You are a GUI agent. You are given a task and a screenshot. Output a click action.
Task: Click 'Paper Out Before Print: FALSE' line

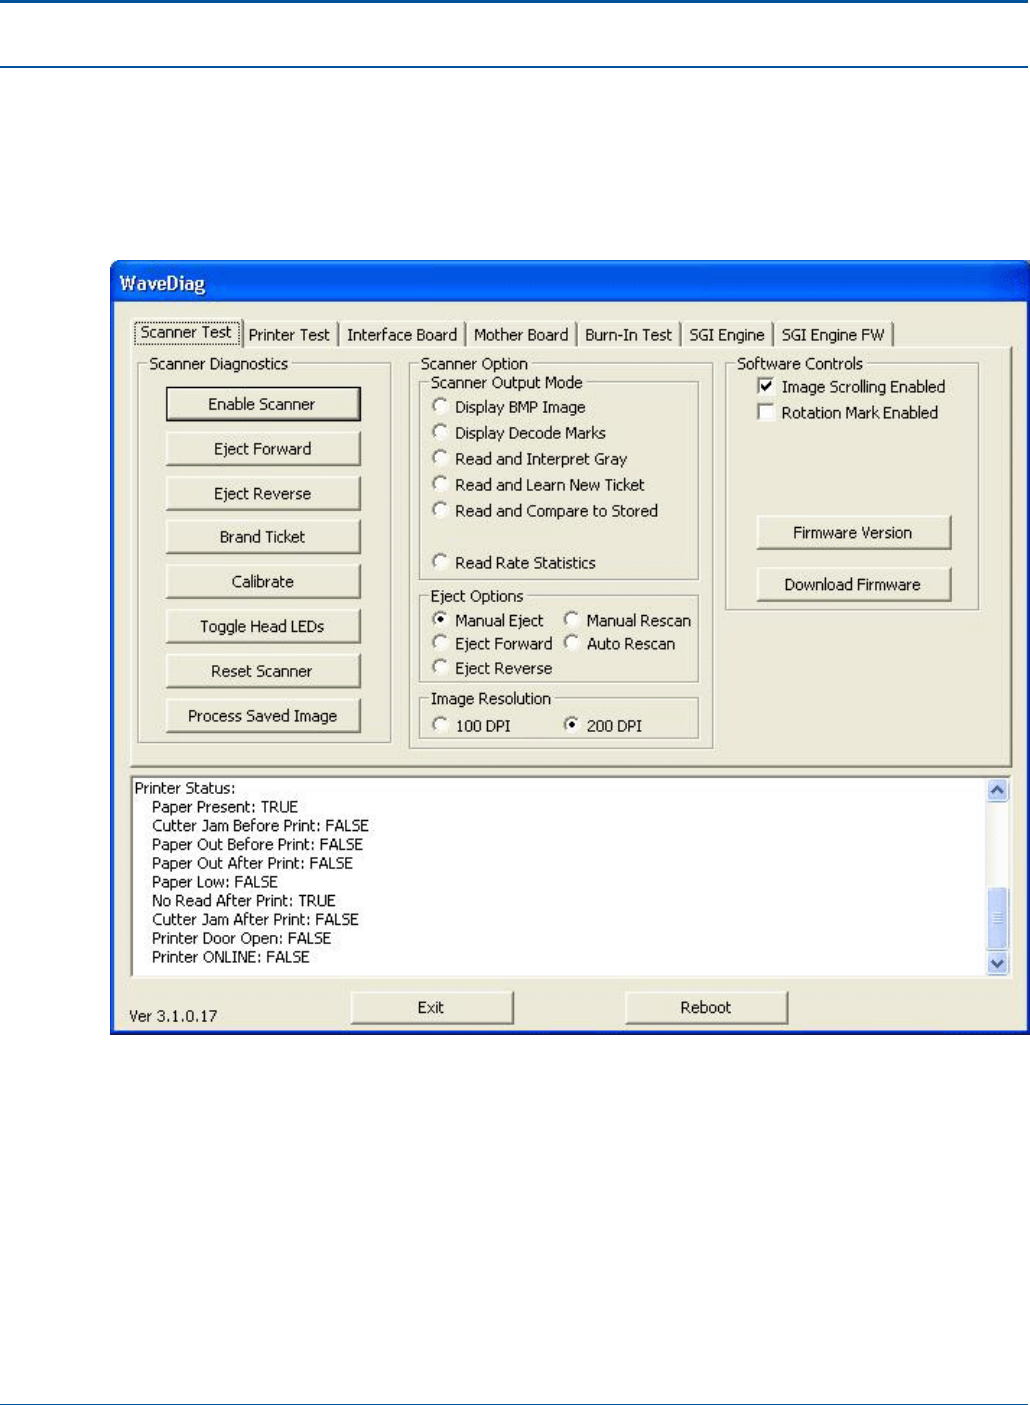(x=257, y=845)
